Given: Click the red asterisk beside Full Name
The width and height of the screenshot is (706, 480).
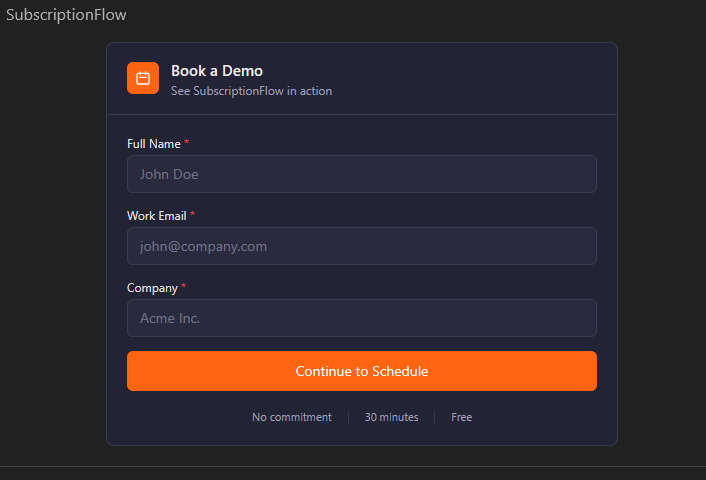Looking at the screenshot, I should click(187, 144).
